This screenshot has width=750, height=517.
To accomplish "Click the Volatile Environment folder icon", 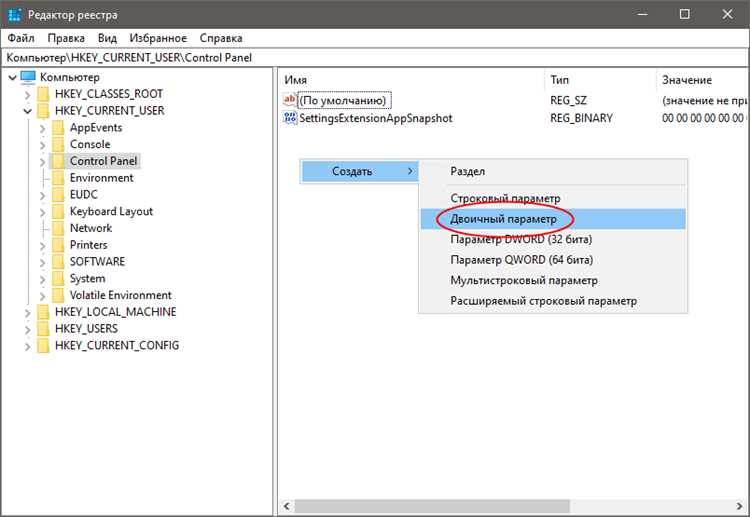I will pos(58,295).
